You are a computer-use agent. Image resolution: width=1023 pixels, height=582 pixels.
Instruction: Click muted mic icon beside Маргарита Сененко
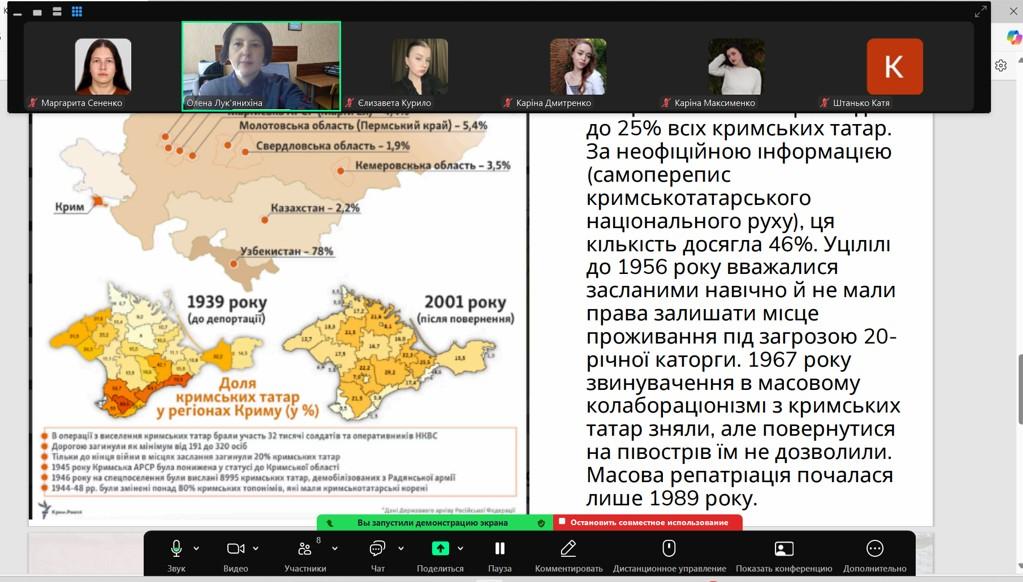coord(33,102)
